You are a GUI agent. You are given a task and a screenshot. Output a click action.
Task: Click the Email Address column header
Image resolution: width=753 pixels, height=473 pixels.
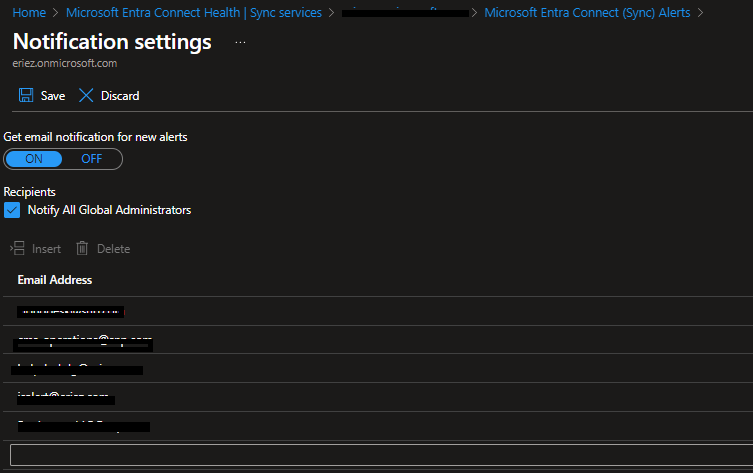click(x=55, y=280)
